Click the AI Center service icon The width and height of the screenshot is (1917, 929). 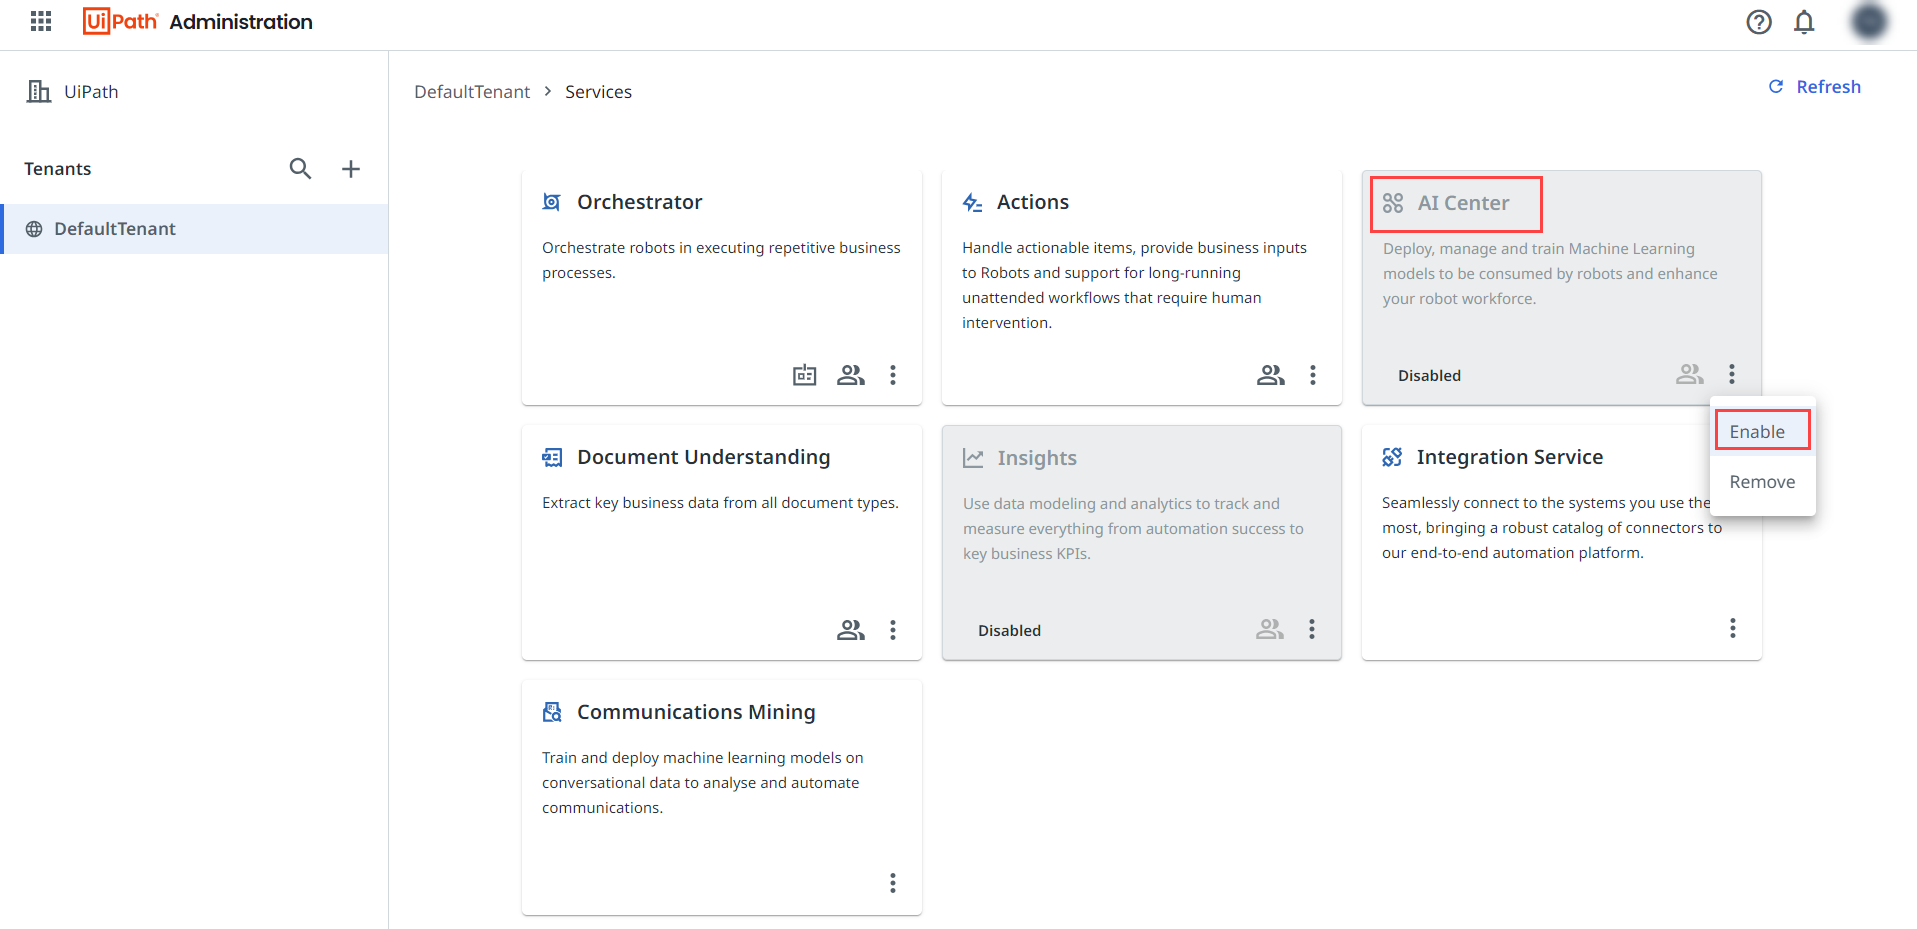tap(1393, 203)
